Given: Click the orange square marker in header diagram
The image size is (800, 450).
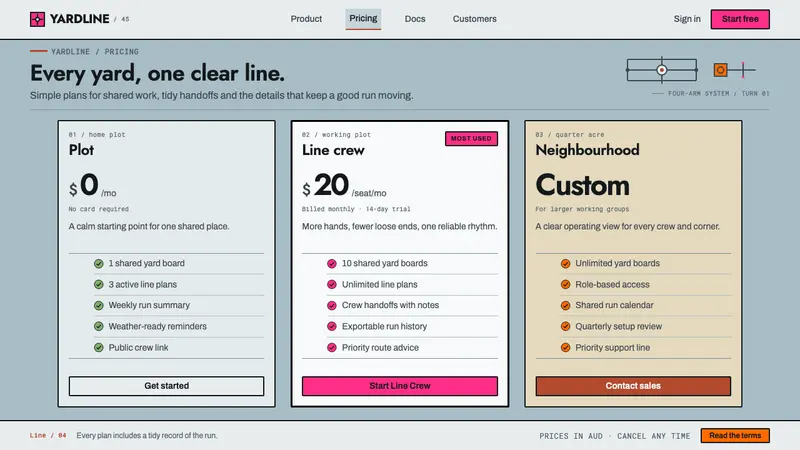Looking at the screenshot, I should coord(720,70).
